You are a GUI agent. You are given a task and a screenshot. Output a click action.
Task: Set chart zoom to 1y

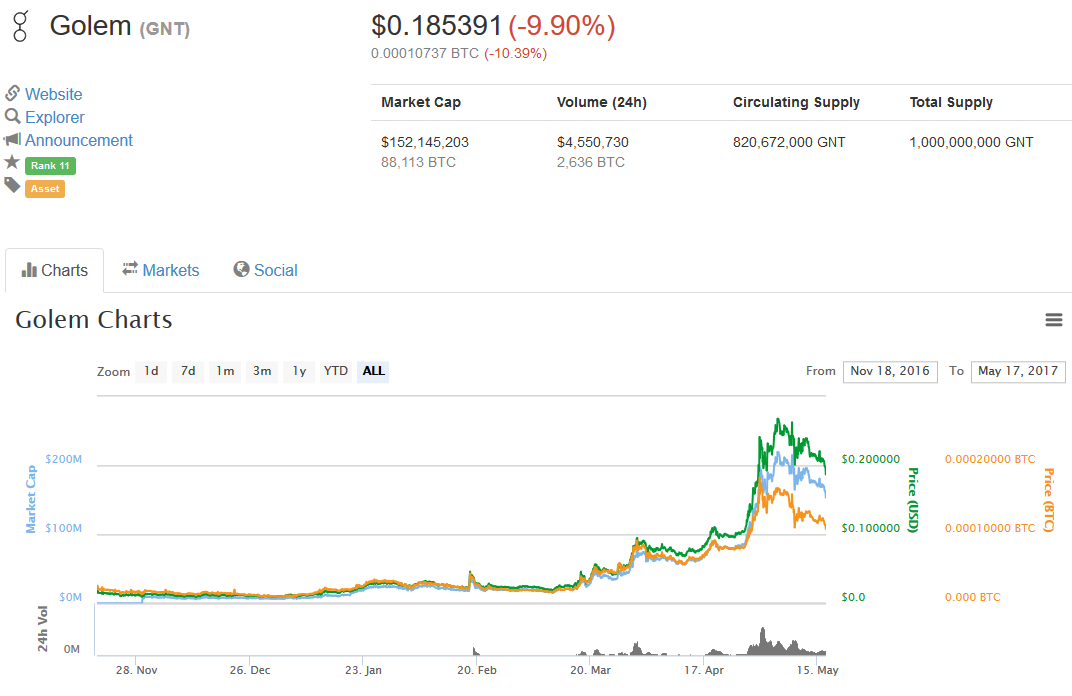[x=299, y=371]
